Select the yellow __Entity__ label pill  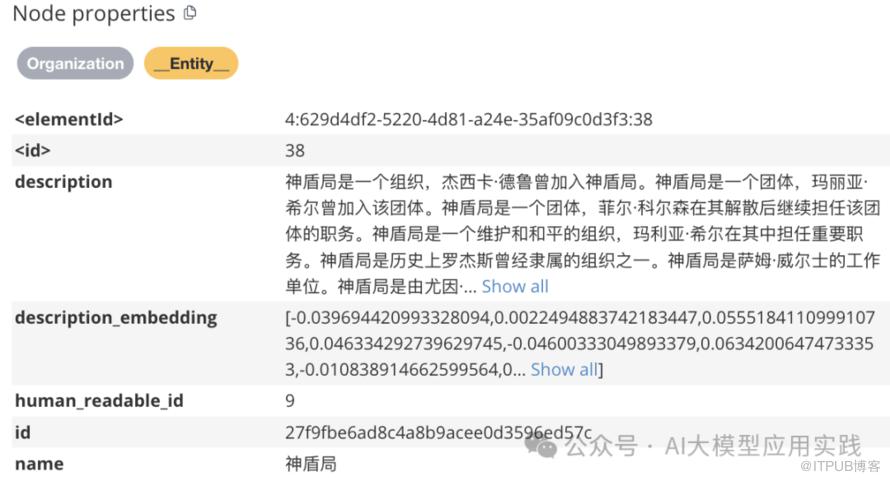(x=191, y=64)
